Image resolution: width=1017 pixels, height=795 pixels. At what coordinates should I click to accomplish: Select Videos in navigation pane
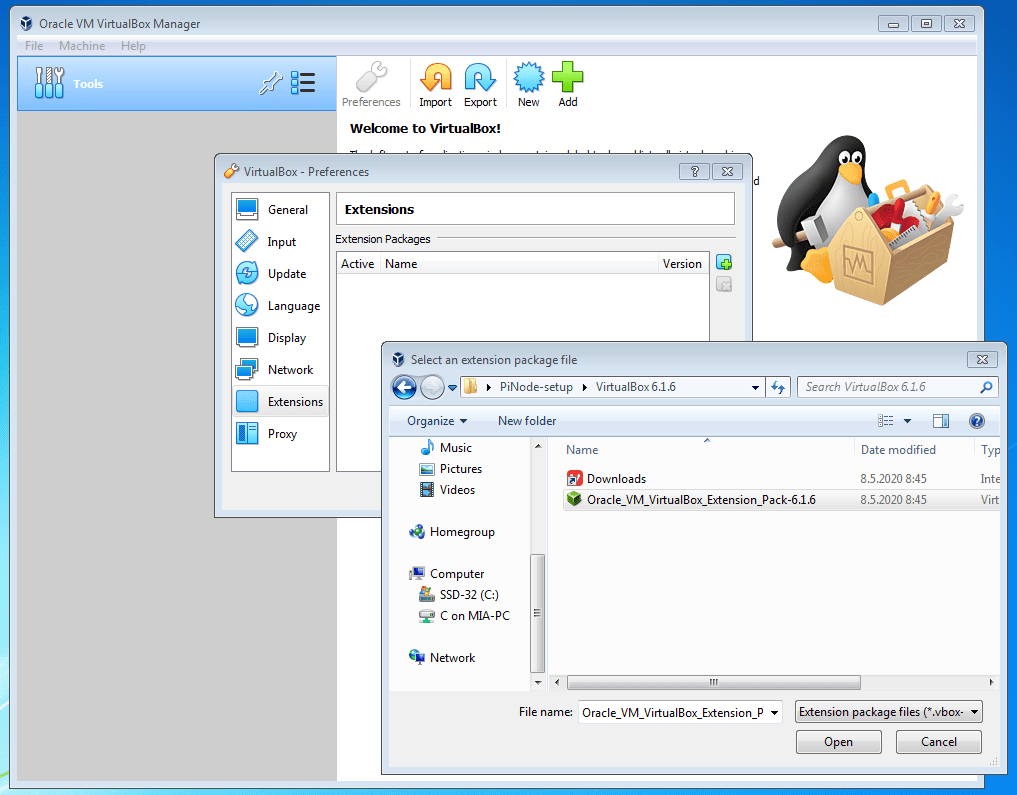coord(448,490)
